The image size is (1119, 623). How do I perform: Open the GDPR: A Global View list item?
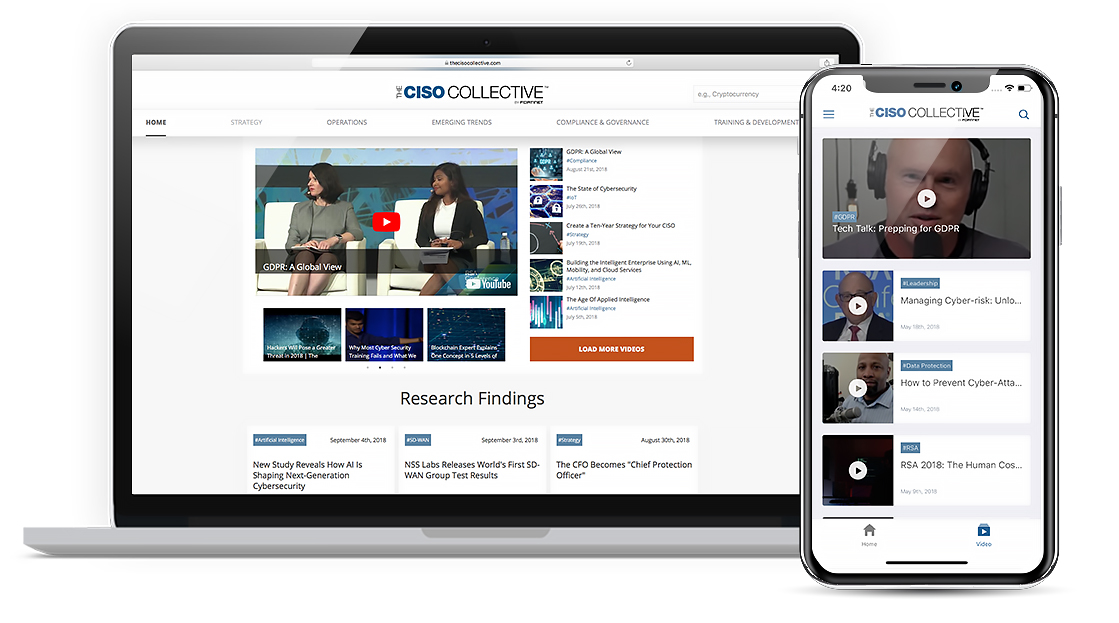pyautogui.click(x=594, y=152)
